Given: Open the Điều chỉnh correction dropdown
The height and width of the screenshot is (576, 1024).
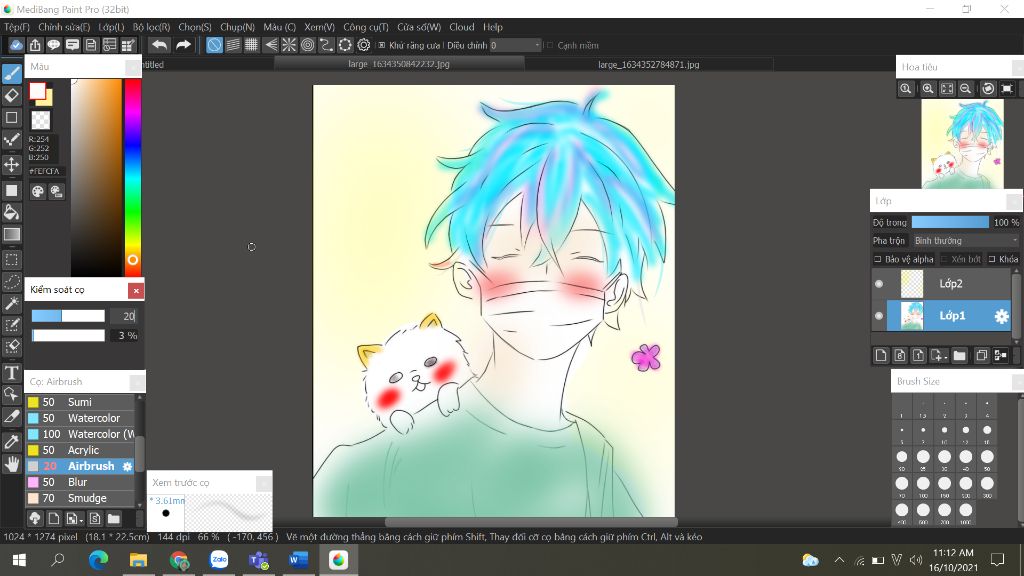Looking at the screenshot, I should click(x=515, y=45).
